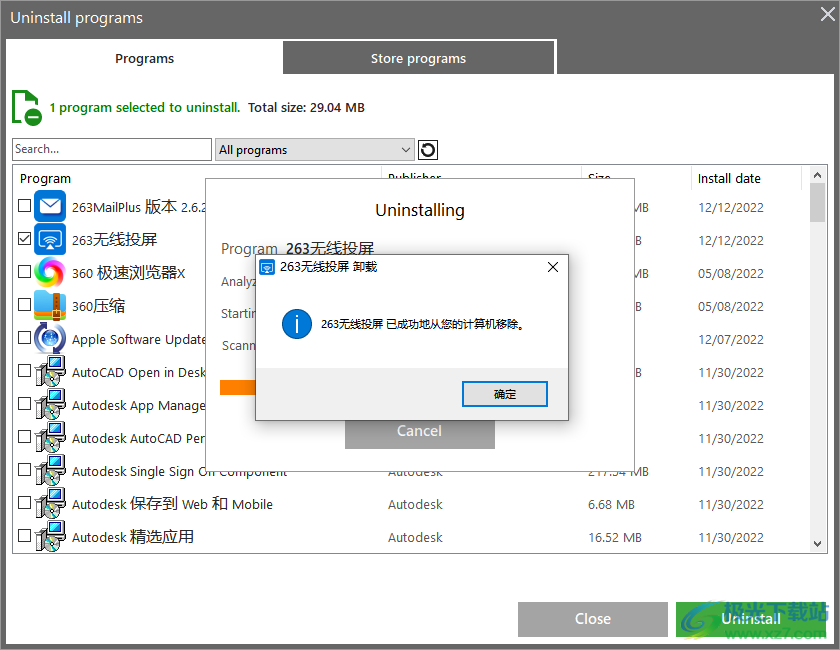Image resolution: width=840 pixels, height=650 pixels.
Task: Switch to the Store programs tab
Action: tap(418, 58)
